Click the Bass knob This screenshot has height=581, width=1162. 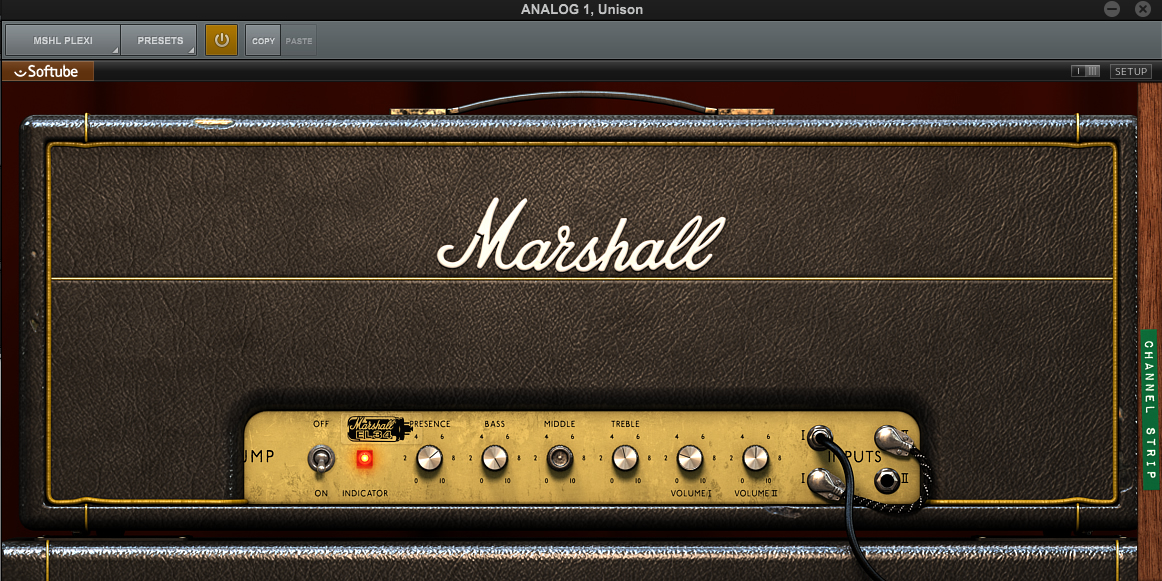tap(494, 459)
